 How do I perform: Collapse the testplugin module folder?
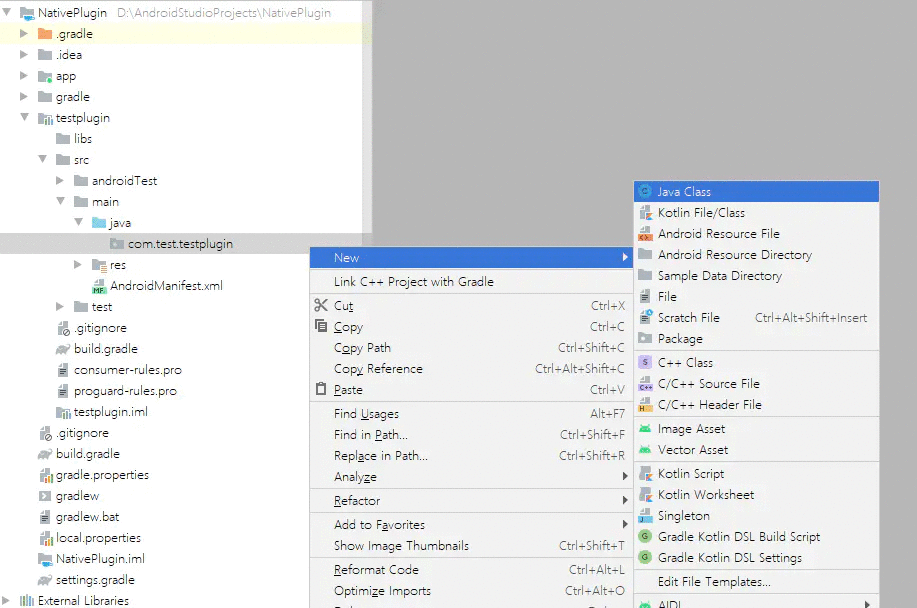25,118
